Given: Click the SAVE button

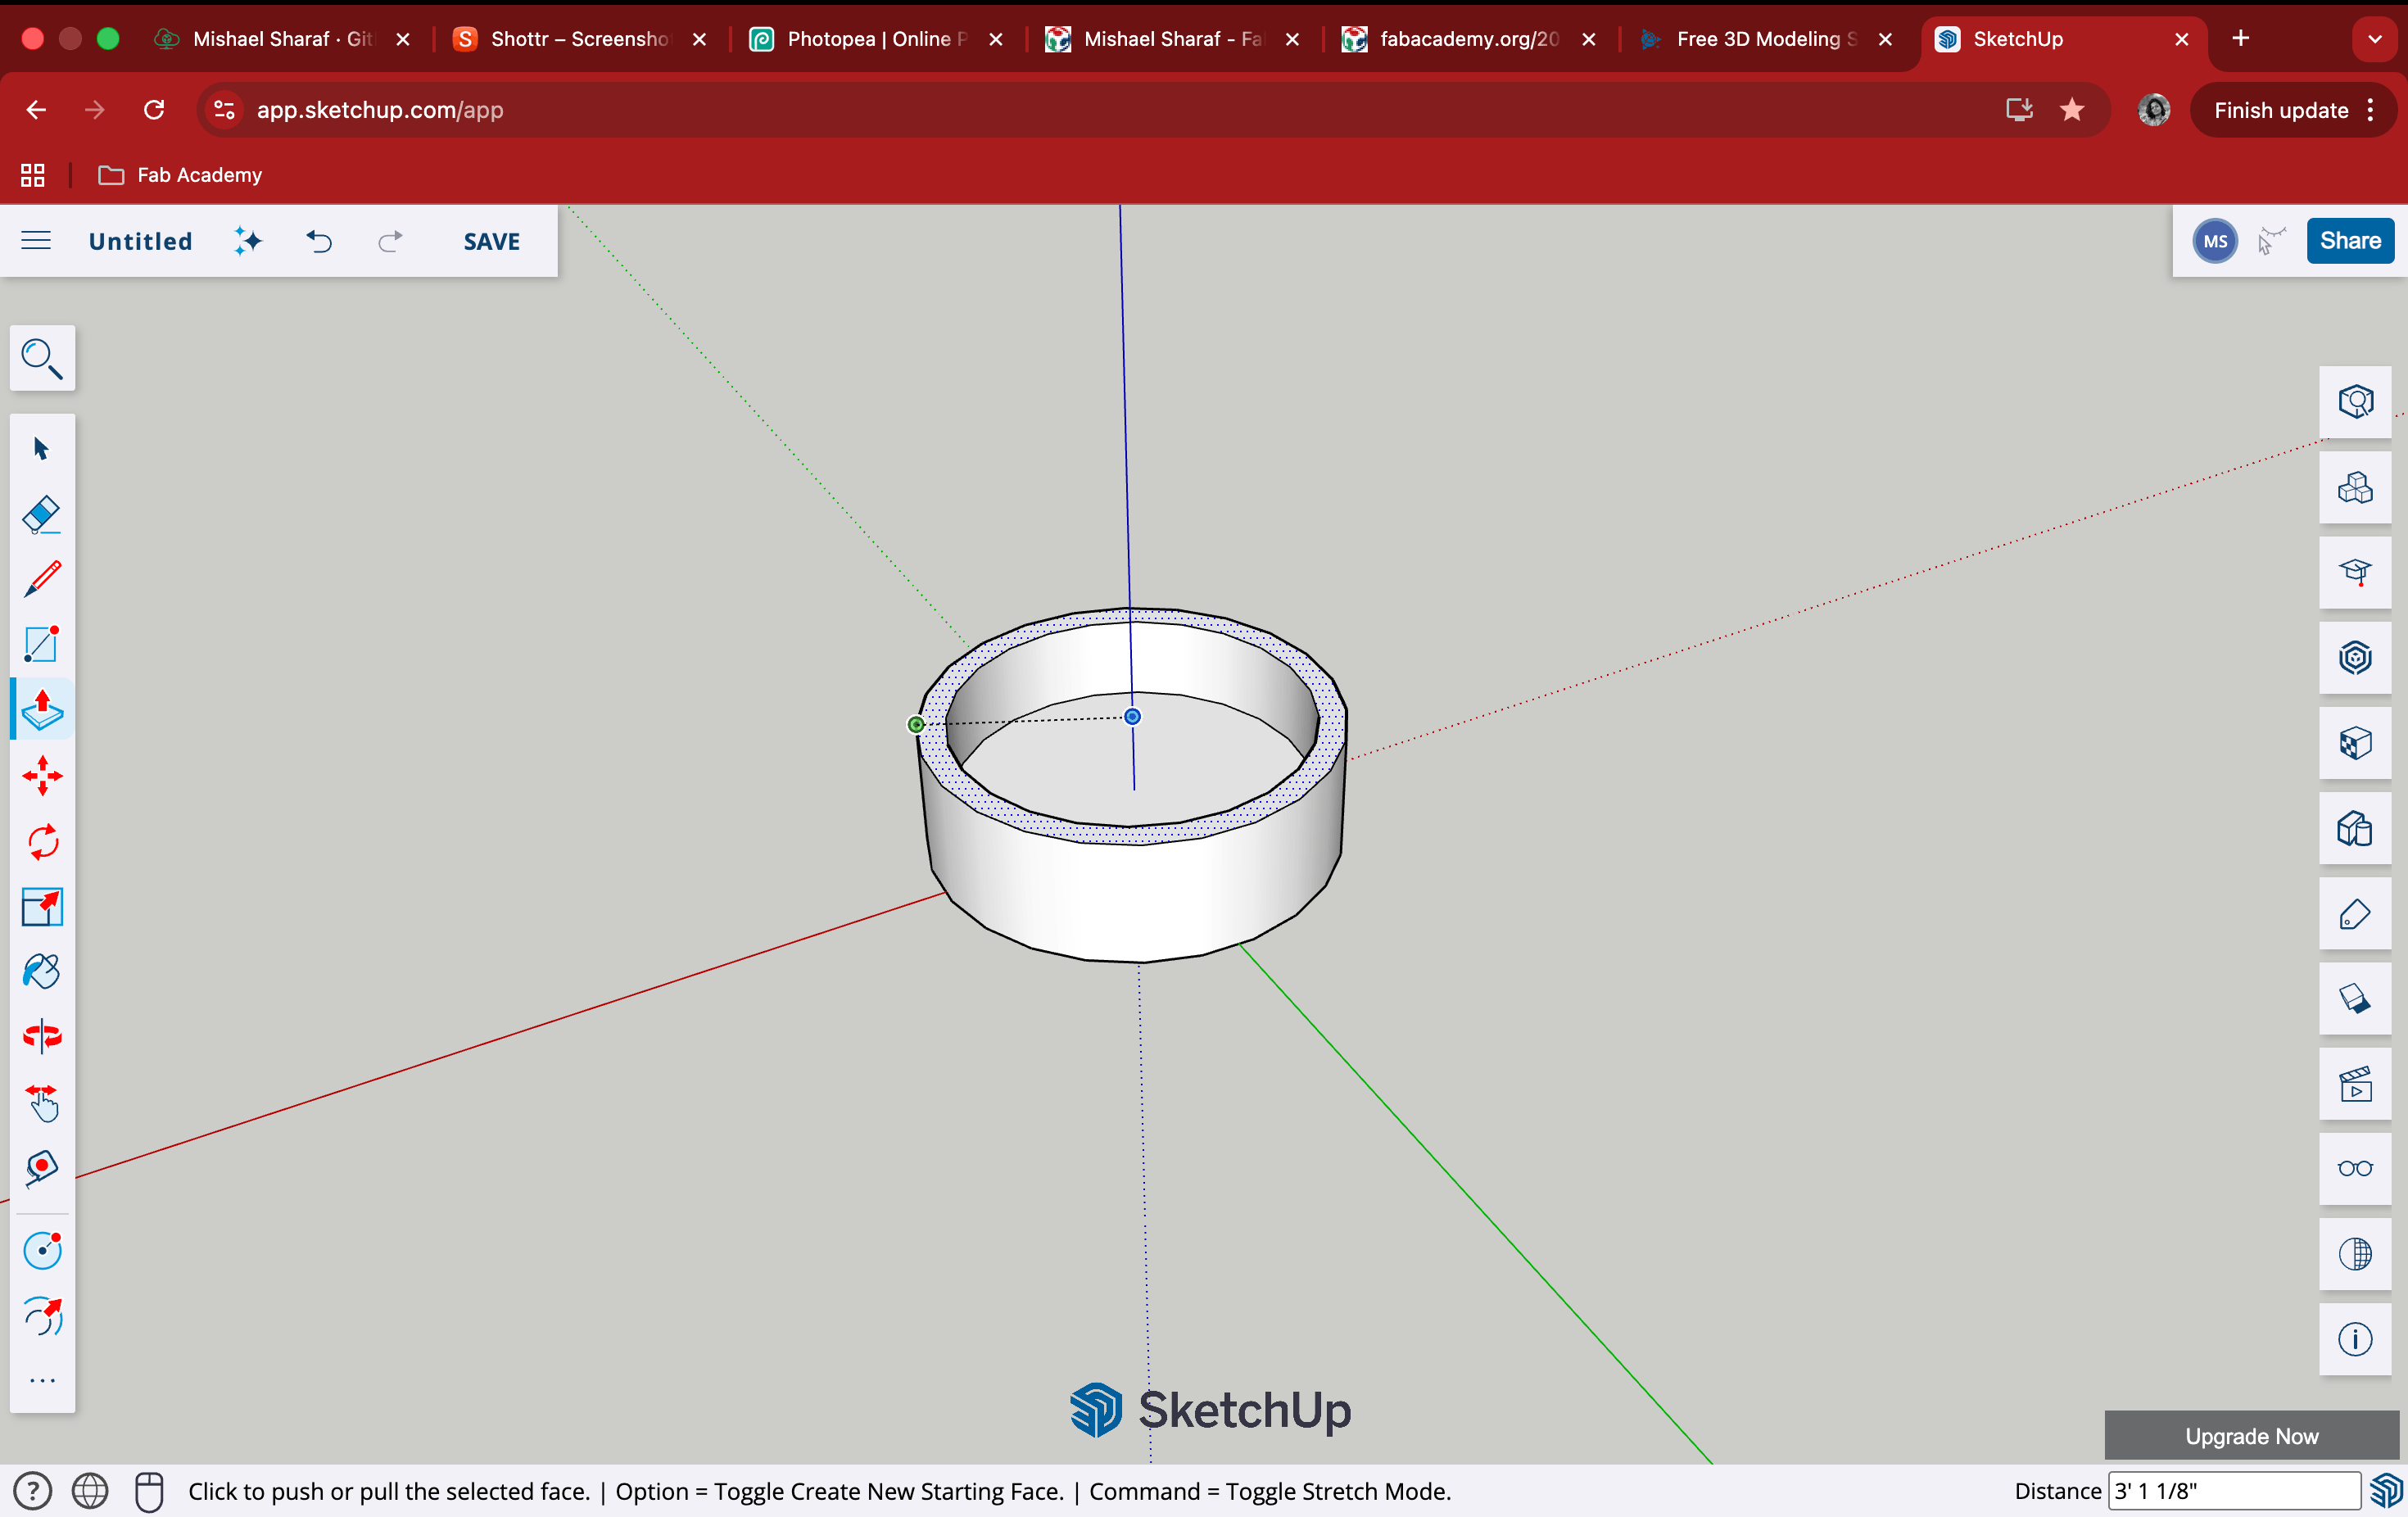Looking at the screenshot, I should [x=491, y=241].
